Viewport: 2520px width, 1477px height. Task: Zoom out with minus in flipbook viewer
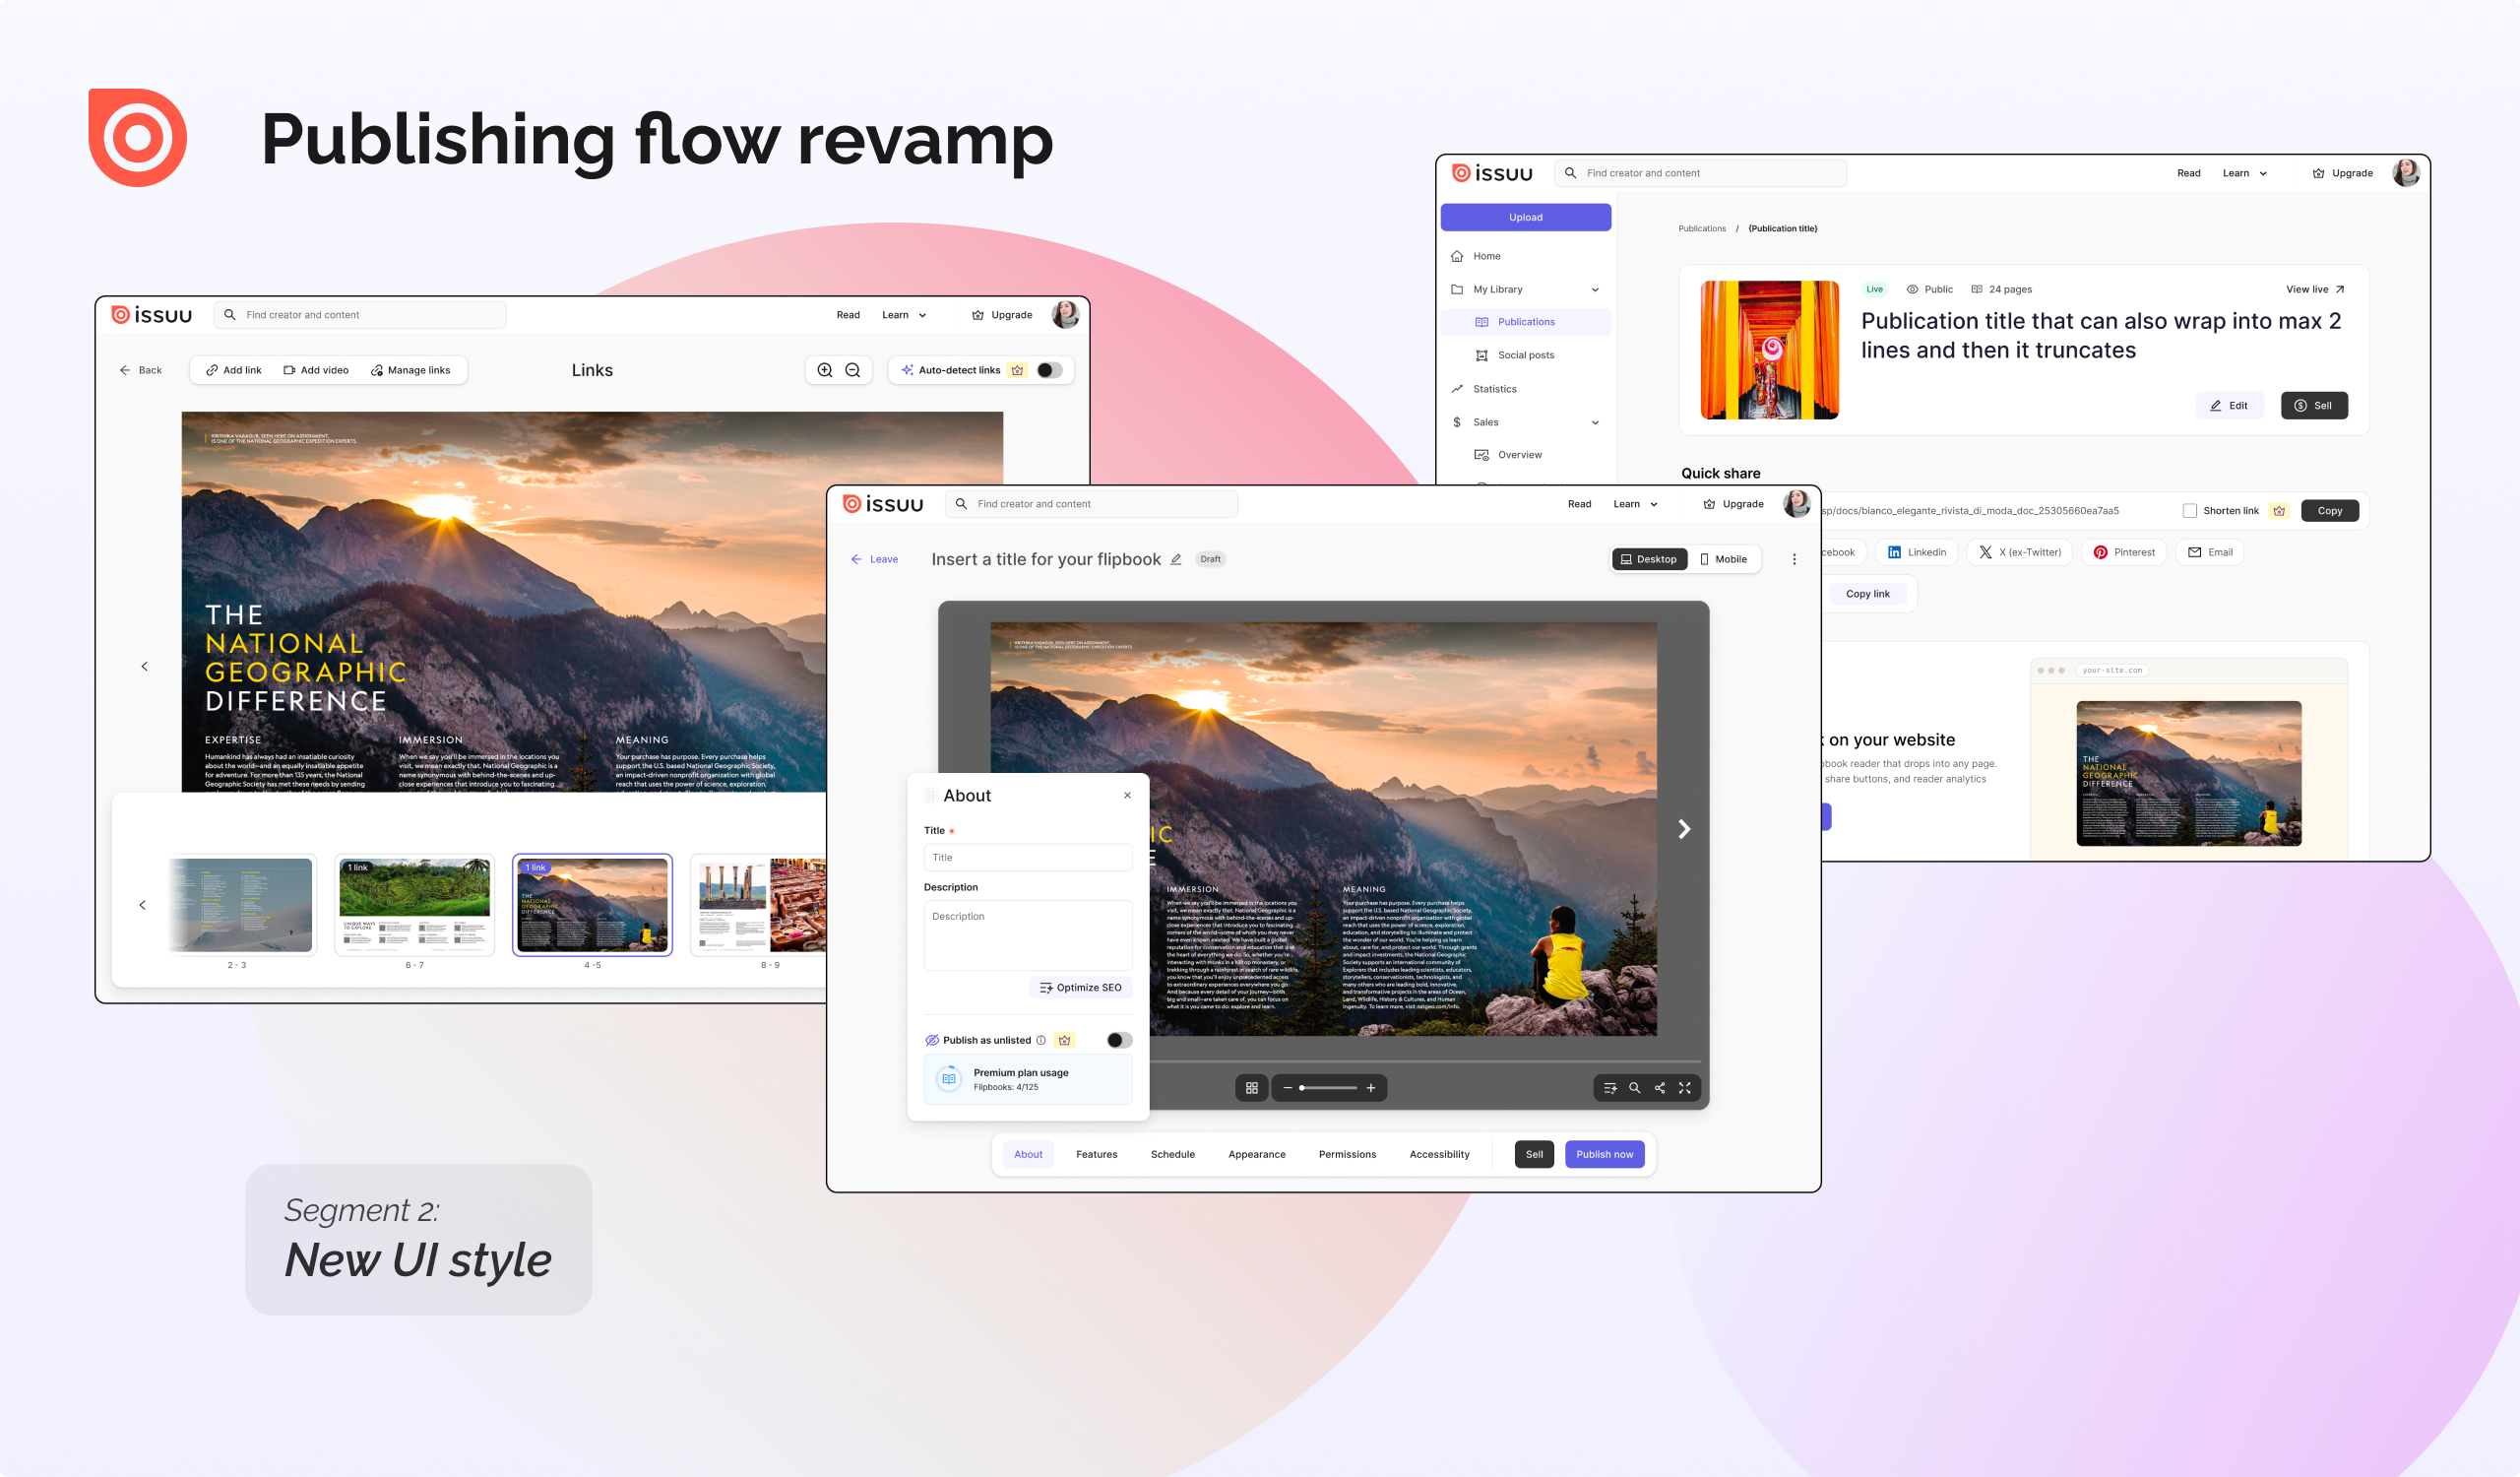point(1287,1088)
